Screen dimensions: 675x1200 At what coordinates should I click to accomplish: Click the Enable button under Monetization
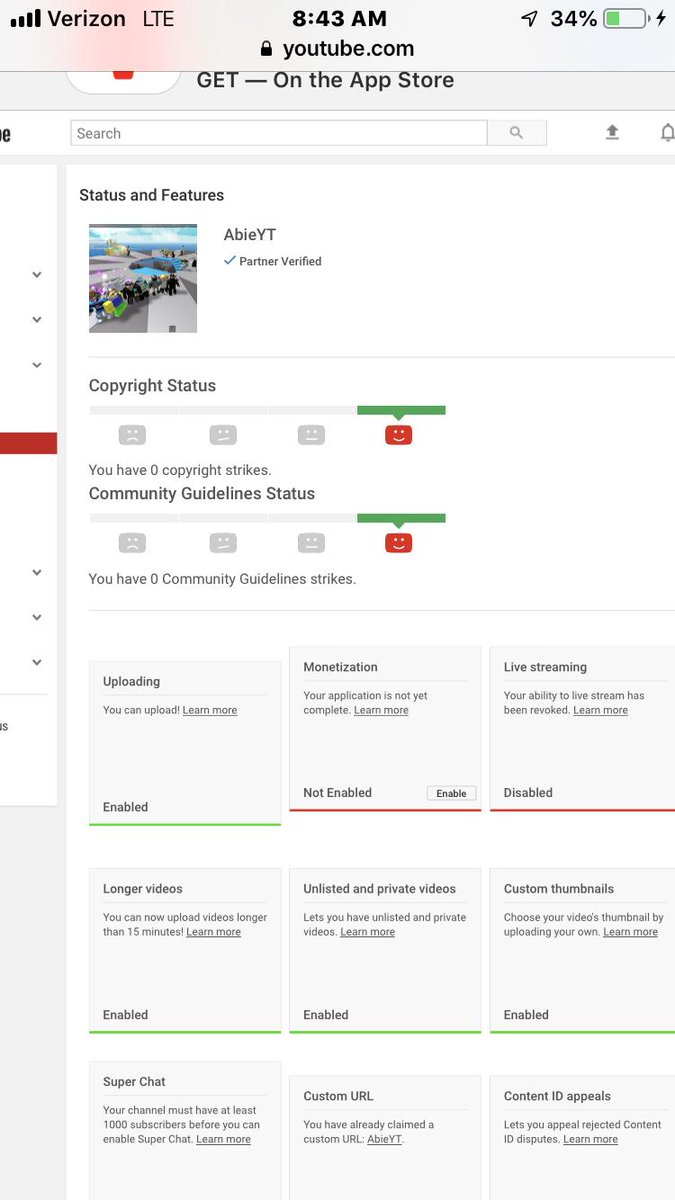[x=451, y=793]
